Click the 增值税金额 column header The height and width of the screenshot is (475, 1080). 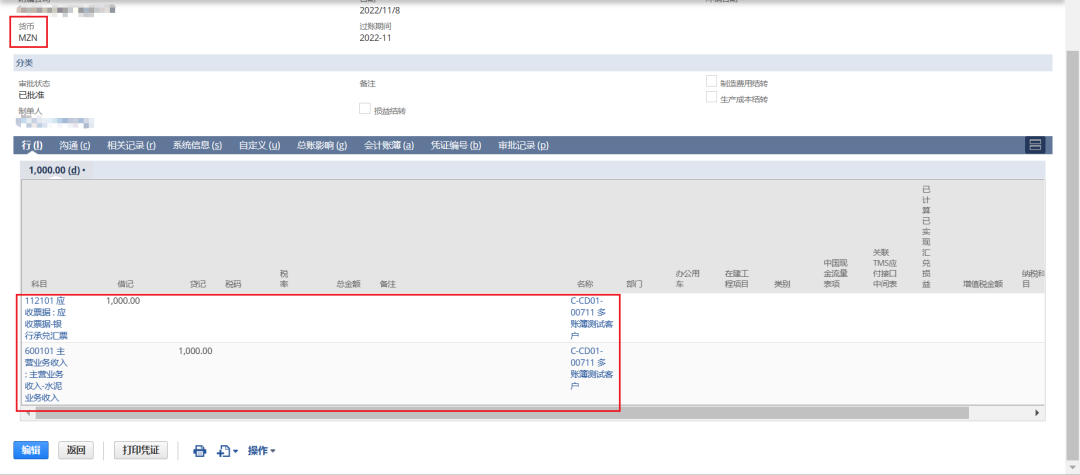(983, 284)
